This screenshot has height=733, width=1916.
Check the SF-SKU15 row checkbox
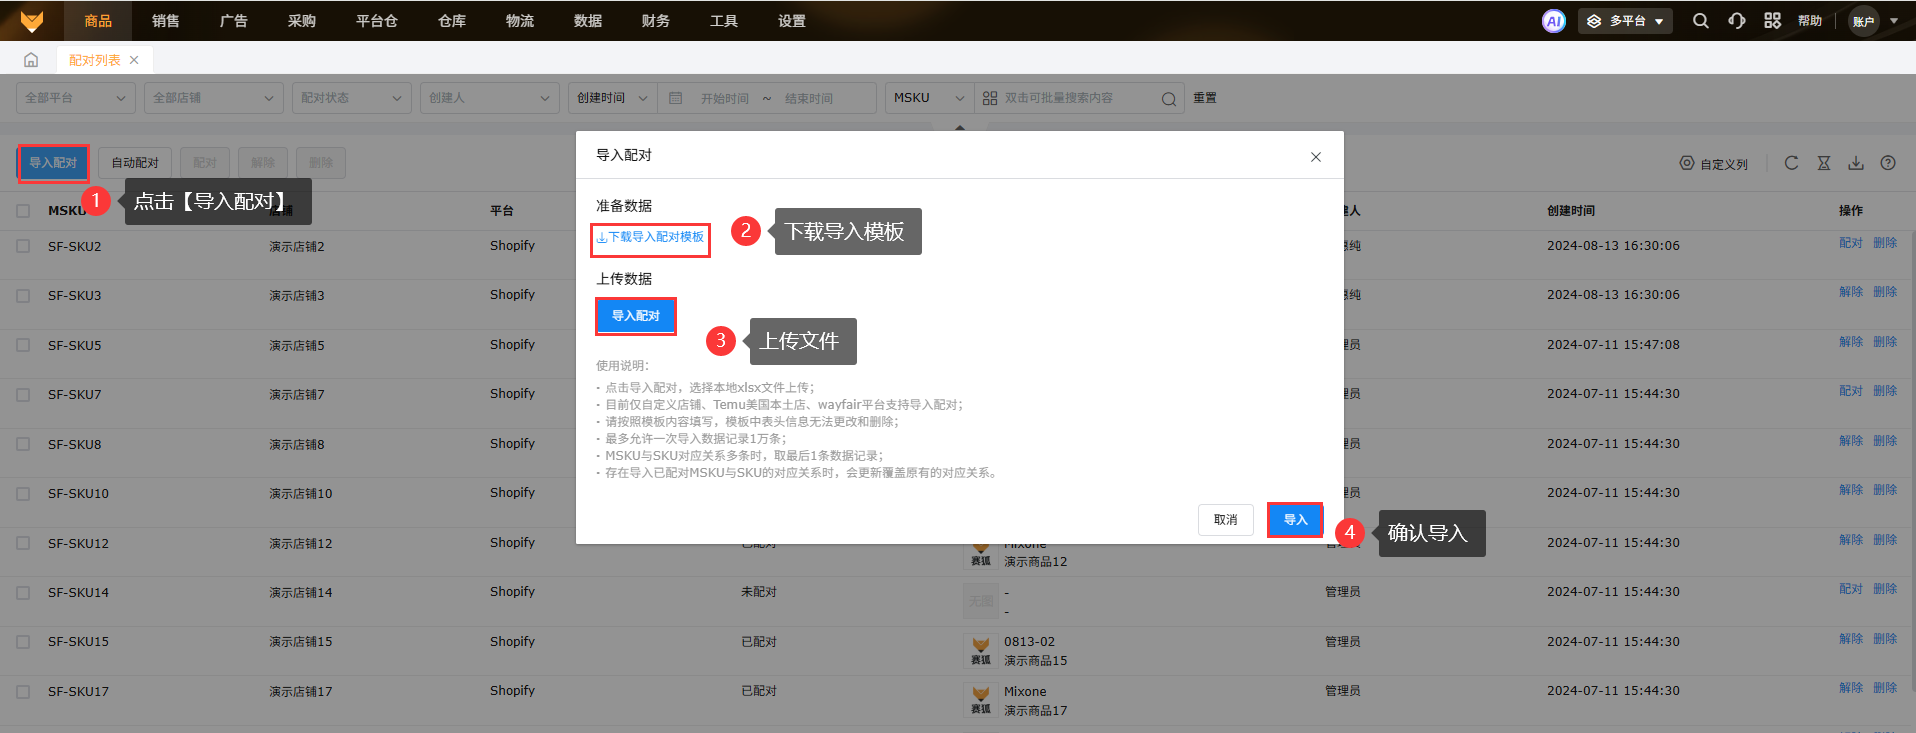coord(23,642)
